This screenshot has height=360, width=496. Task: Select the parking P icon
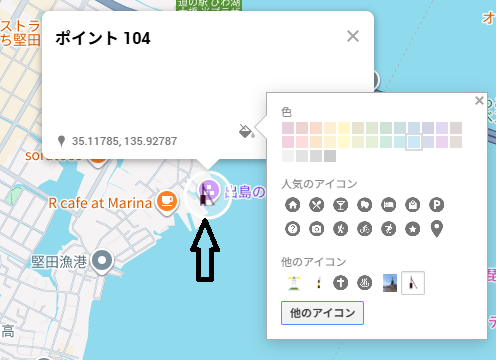[x=437, y=205]
